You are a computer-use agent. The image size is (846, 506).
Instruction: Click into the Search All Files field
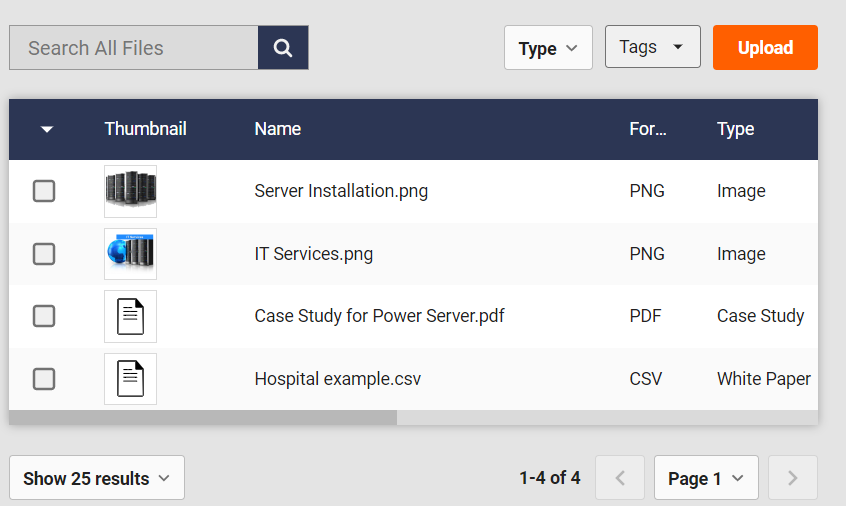[134, 48]
